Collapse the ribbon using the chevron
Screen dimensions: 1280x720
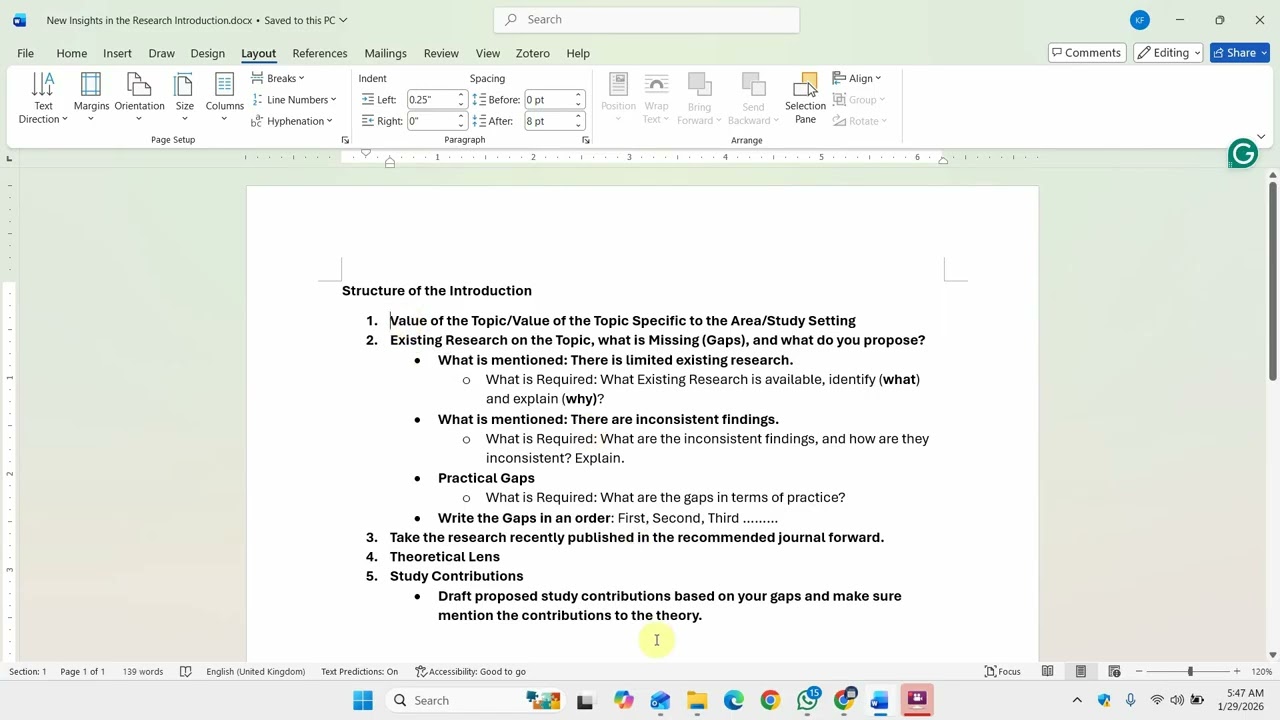pos(1261,137)
